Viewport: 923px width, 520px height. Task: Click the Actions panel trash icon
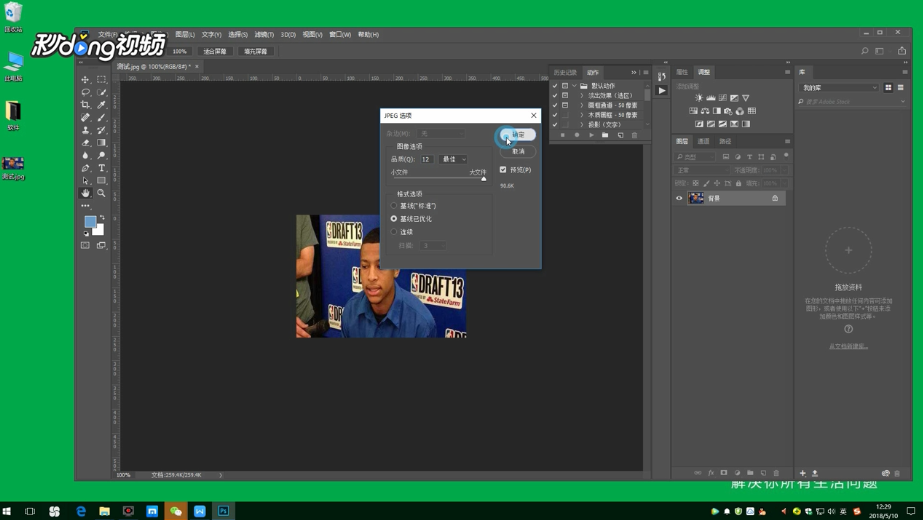pos(634,135)
